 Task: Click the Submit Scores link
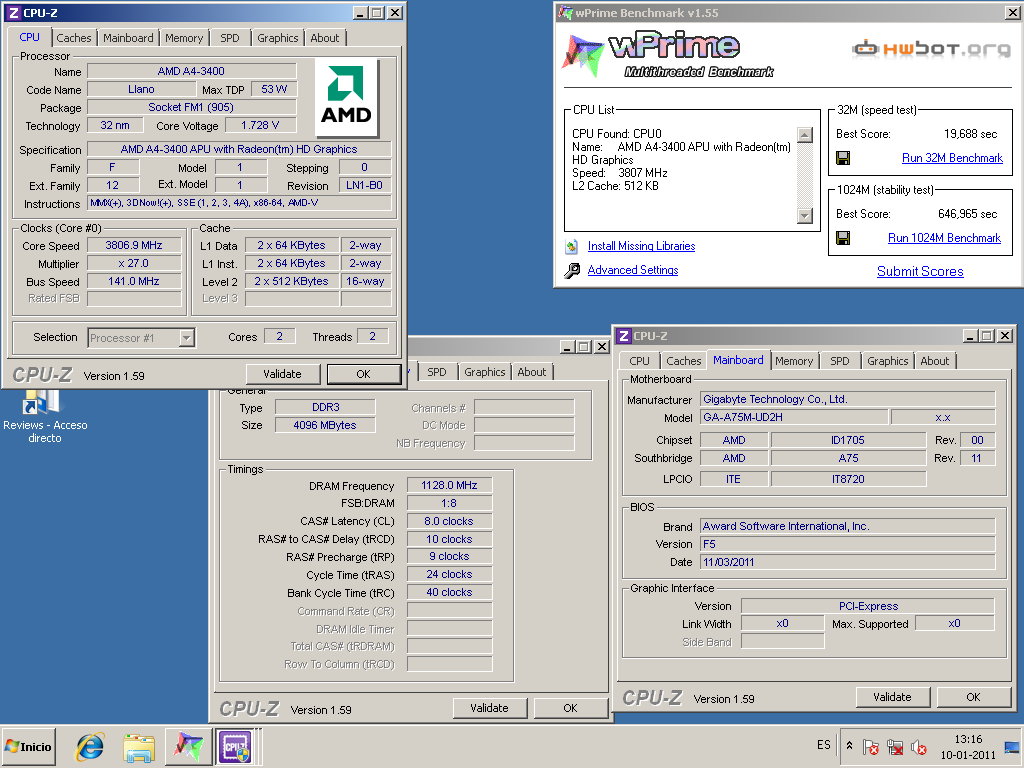[x=920, y=272]
